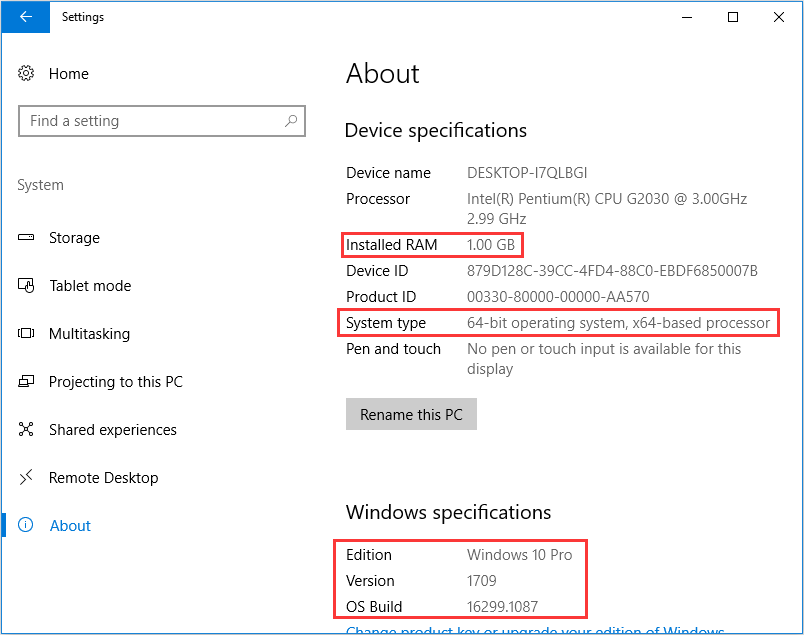Click the Shared experiences icon
804x635 pixels.
pyautogui.click(x=26, y=429)
